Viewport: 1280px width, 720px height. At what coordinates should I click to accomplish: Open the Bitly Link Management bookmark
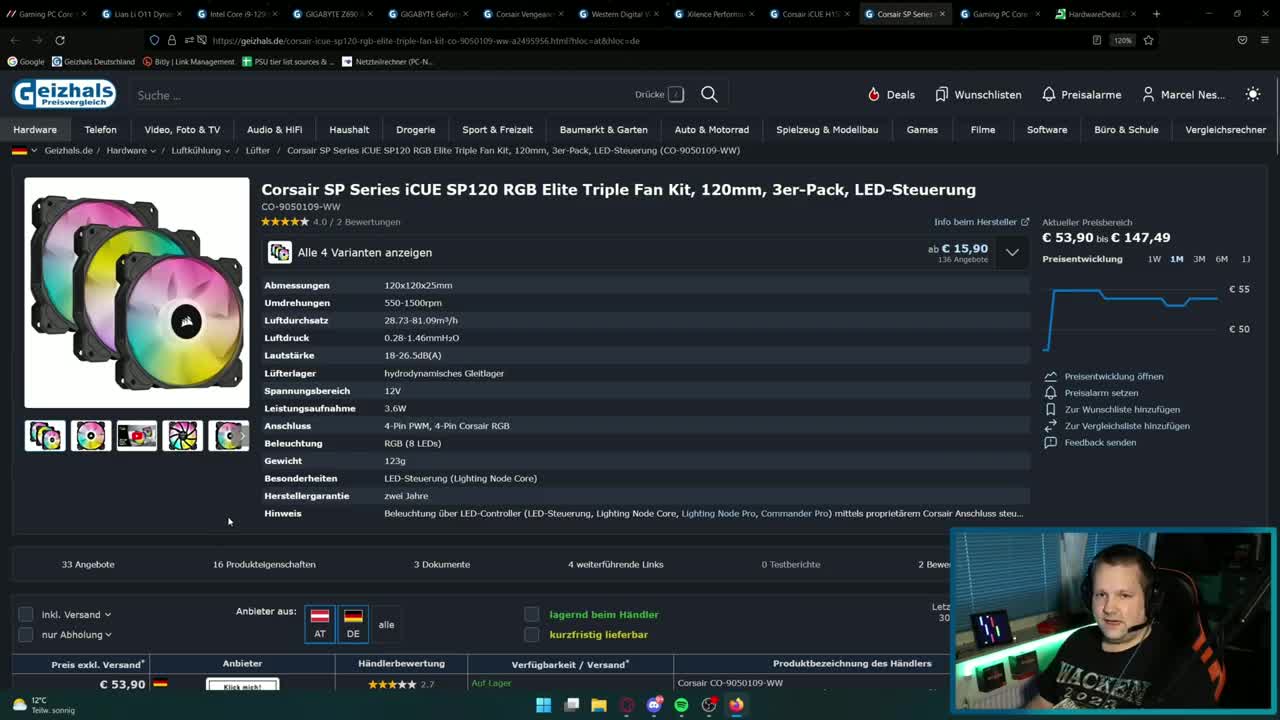[188, 61]
